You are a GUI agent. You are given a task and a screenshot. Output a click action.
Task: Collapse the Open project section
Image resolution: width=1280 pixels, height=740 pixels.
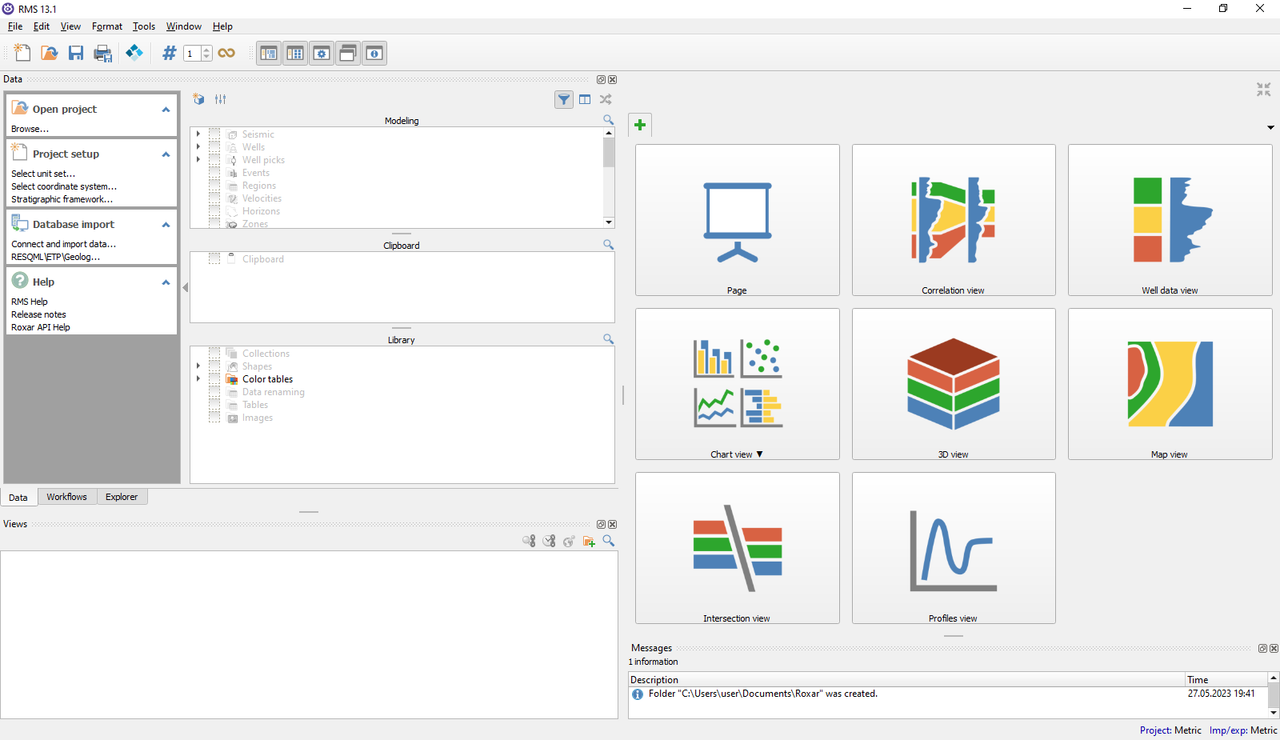166,109
